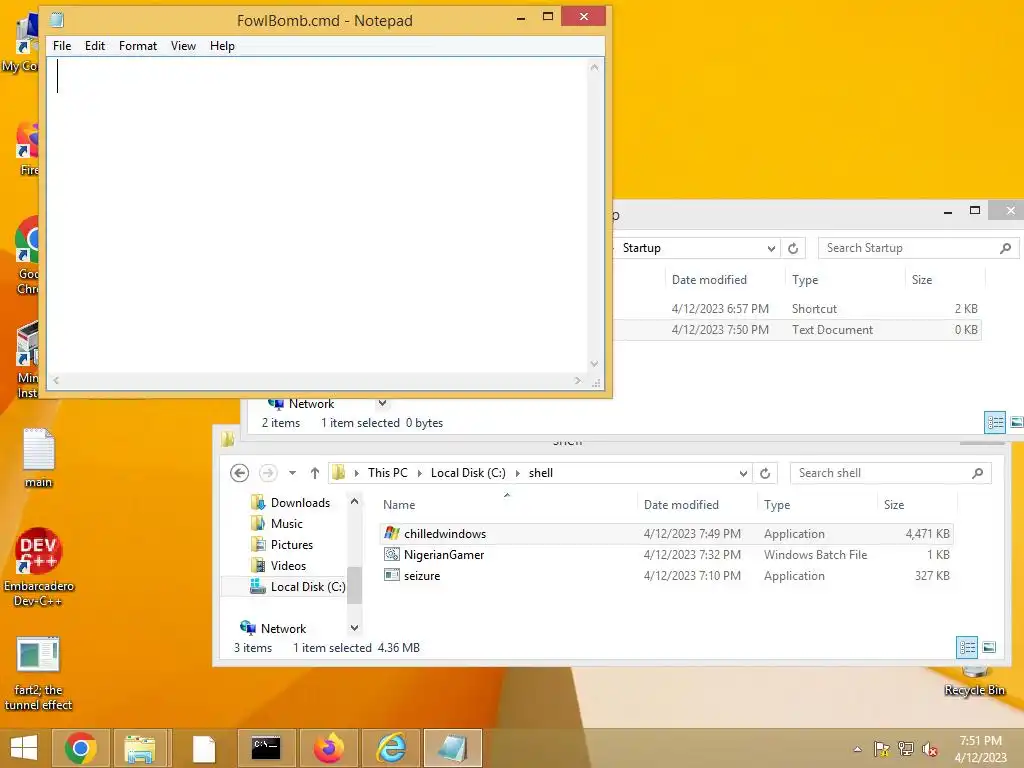Sort Startup window by Type column
Viewport: 1024px width, 768px height.
[805, 280]
